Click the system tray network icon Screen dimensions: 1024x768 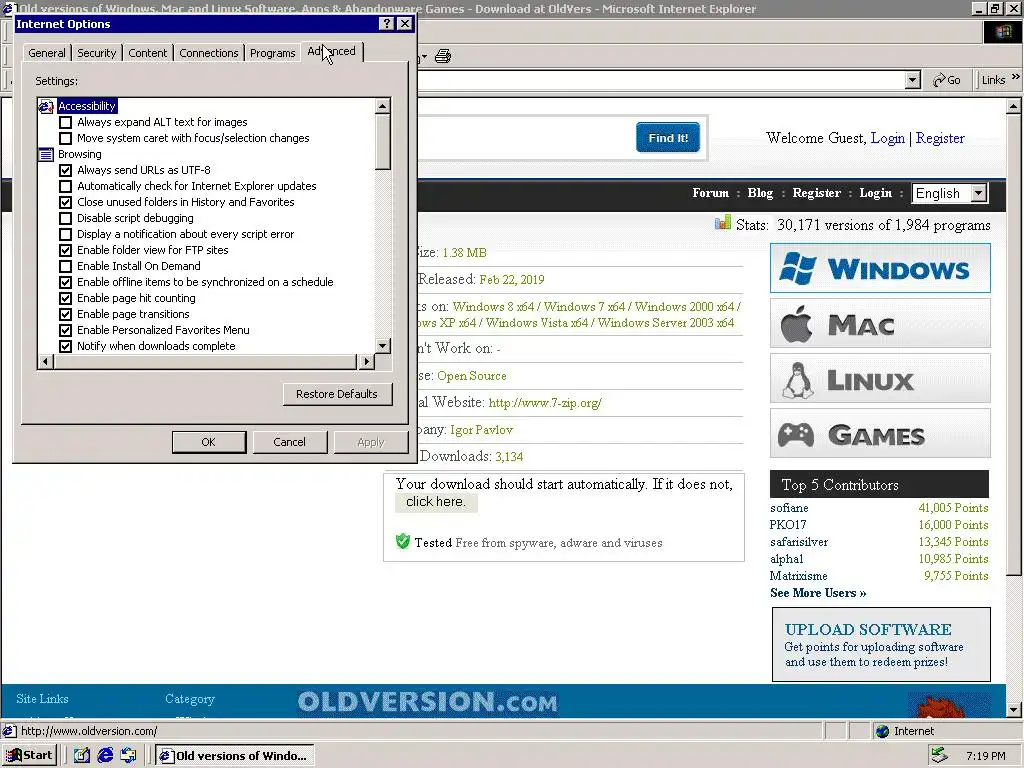940,756
